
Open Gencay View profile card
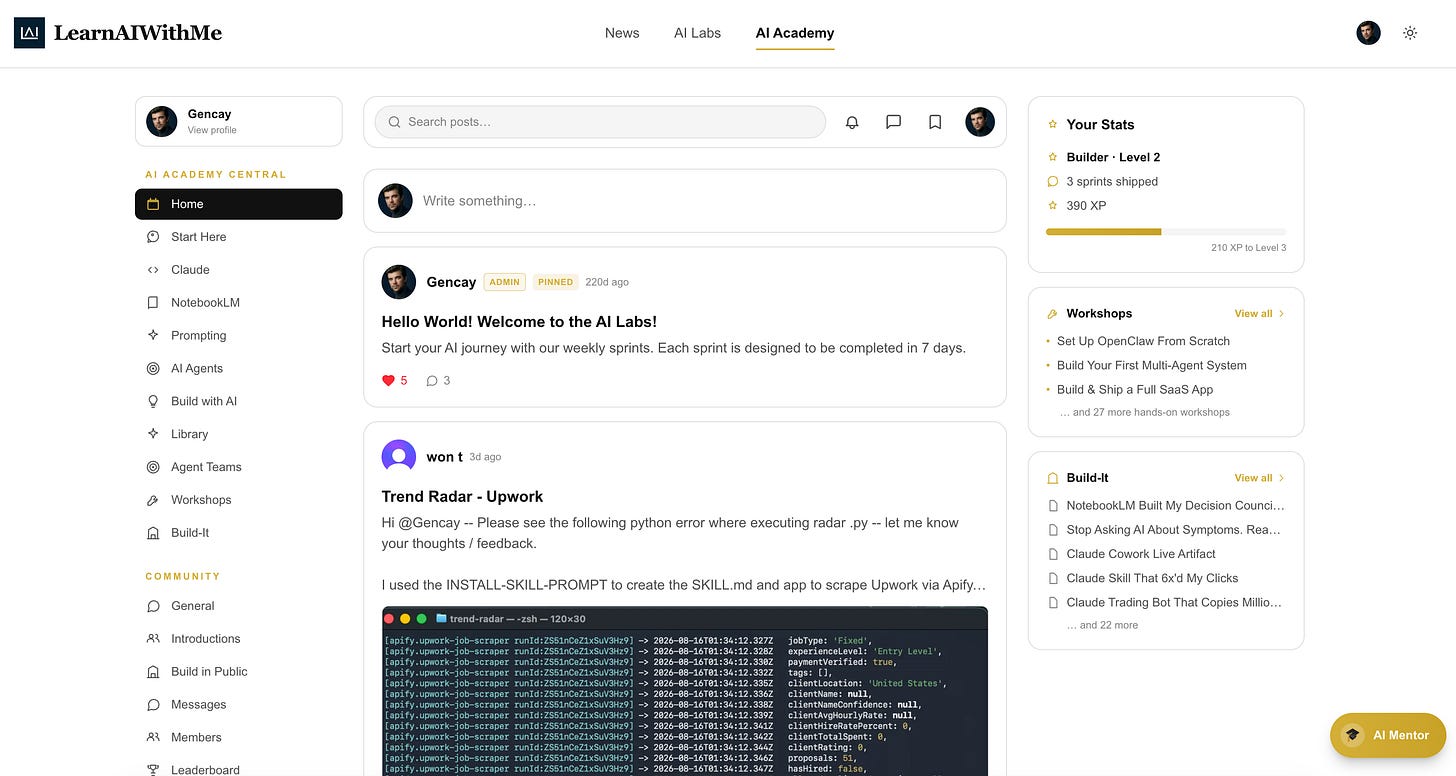238,121
